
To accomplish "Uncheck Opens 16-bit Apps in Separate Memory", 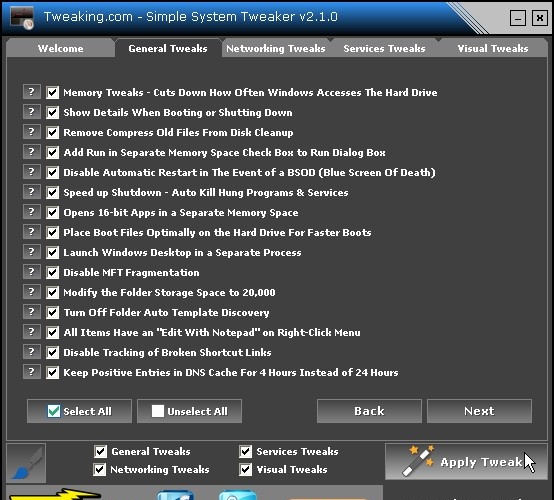I will [x=53, y=213].
